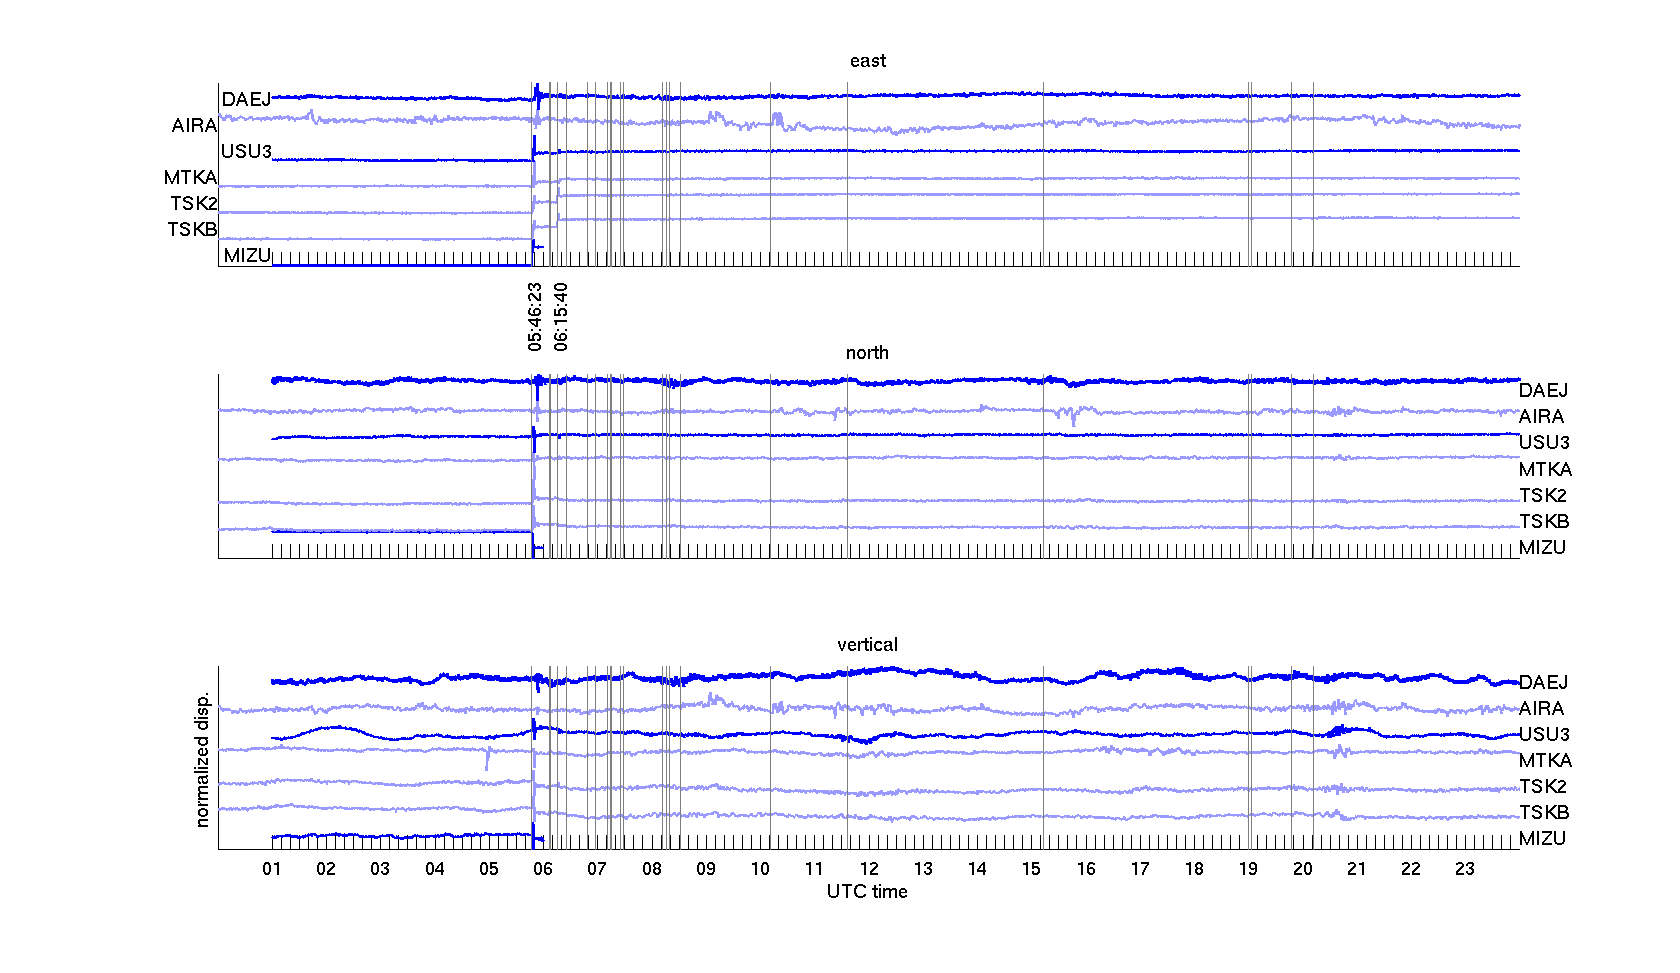Click the "normalized disp." y-axis label
Viewport: 1680px width, 973px height.
203,759
